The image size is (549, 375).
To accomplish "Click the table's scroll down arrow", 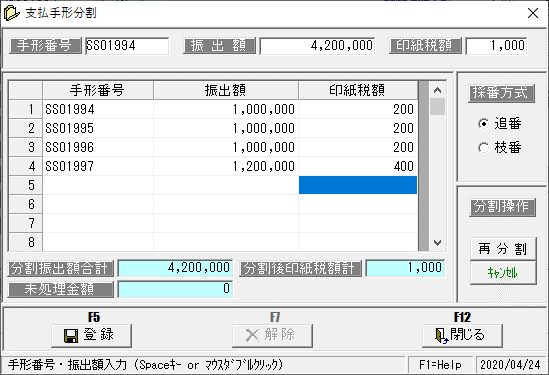I will tap(437, 242).
